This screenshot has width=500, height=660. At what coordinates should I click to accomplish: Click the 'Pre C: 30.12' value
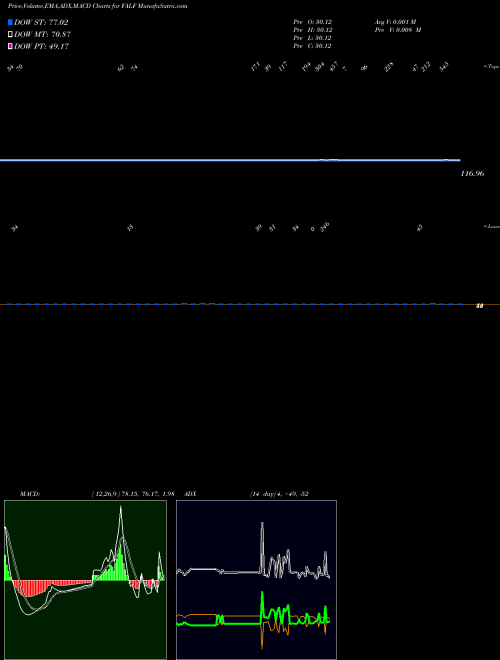pos(313,46)
